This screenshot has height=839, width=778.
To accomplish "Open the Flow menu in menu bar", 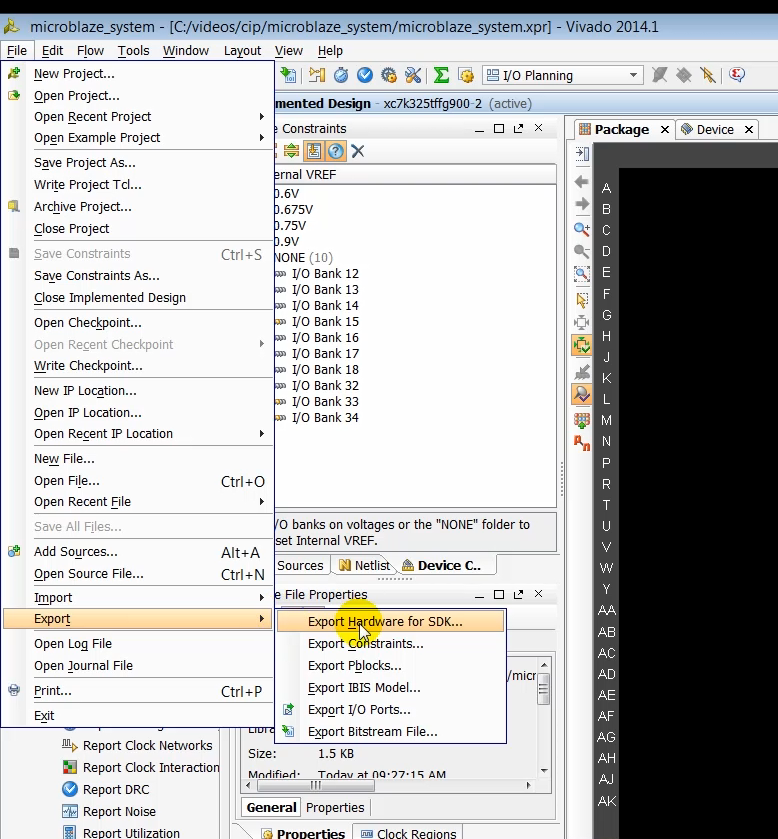I will [x=90, y=50].
